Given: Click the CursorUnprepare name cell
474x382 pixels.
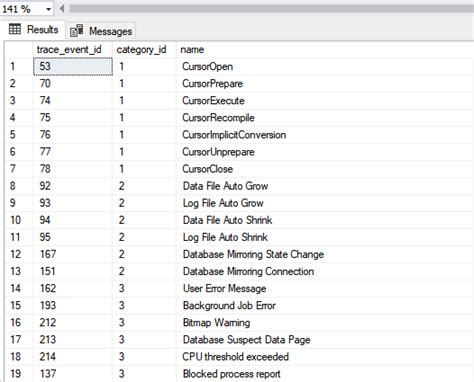Looking at the screenshot, I should [325, 152].
